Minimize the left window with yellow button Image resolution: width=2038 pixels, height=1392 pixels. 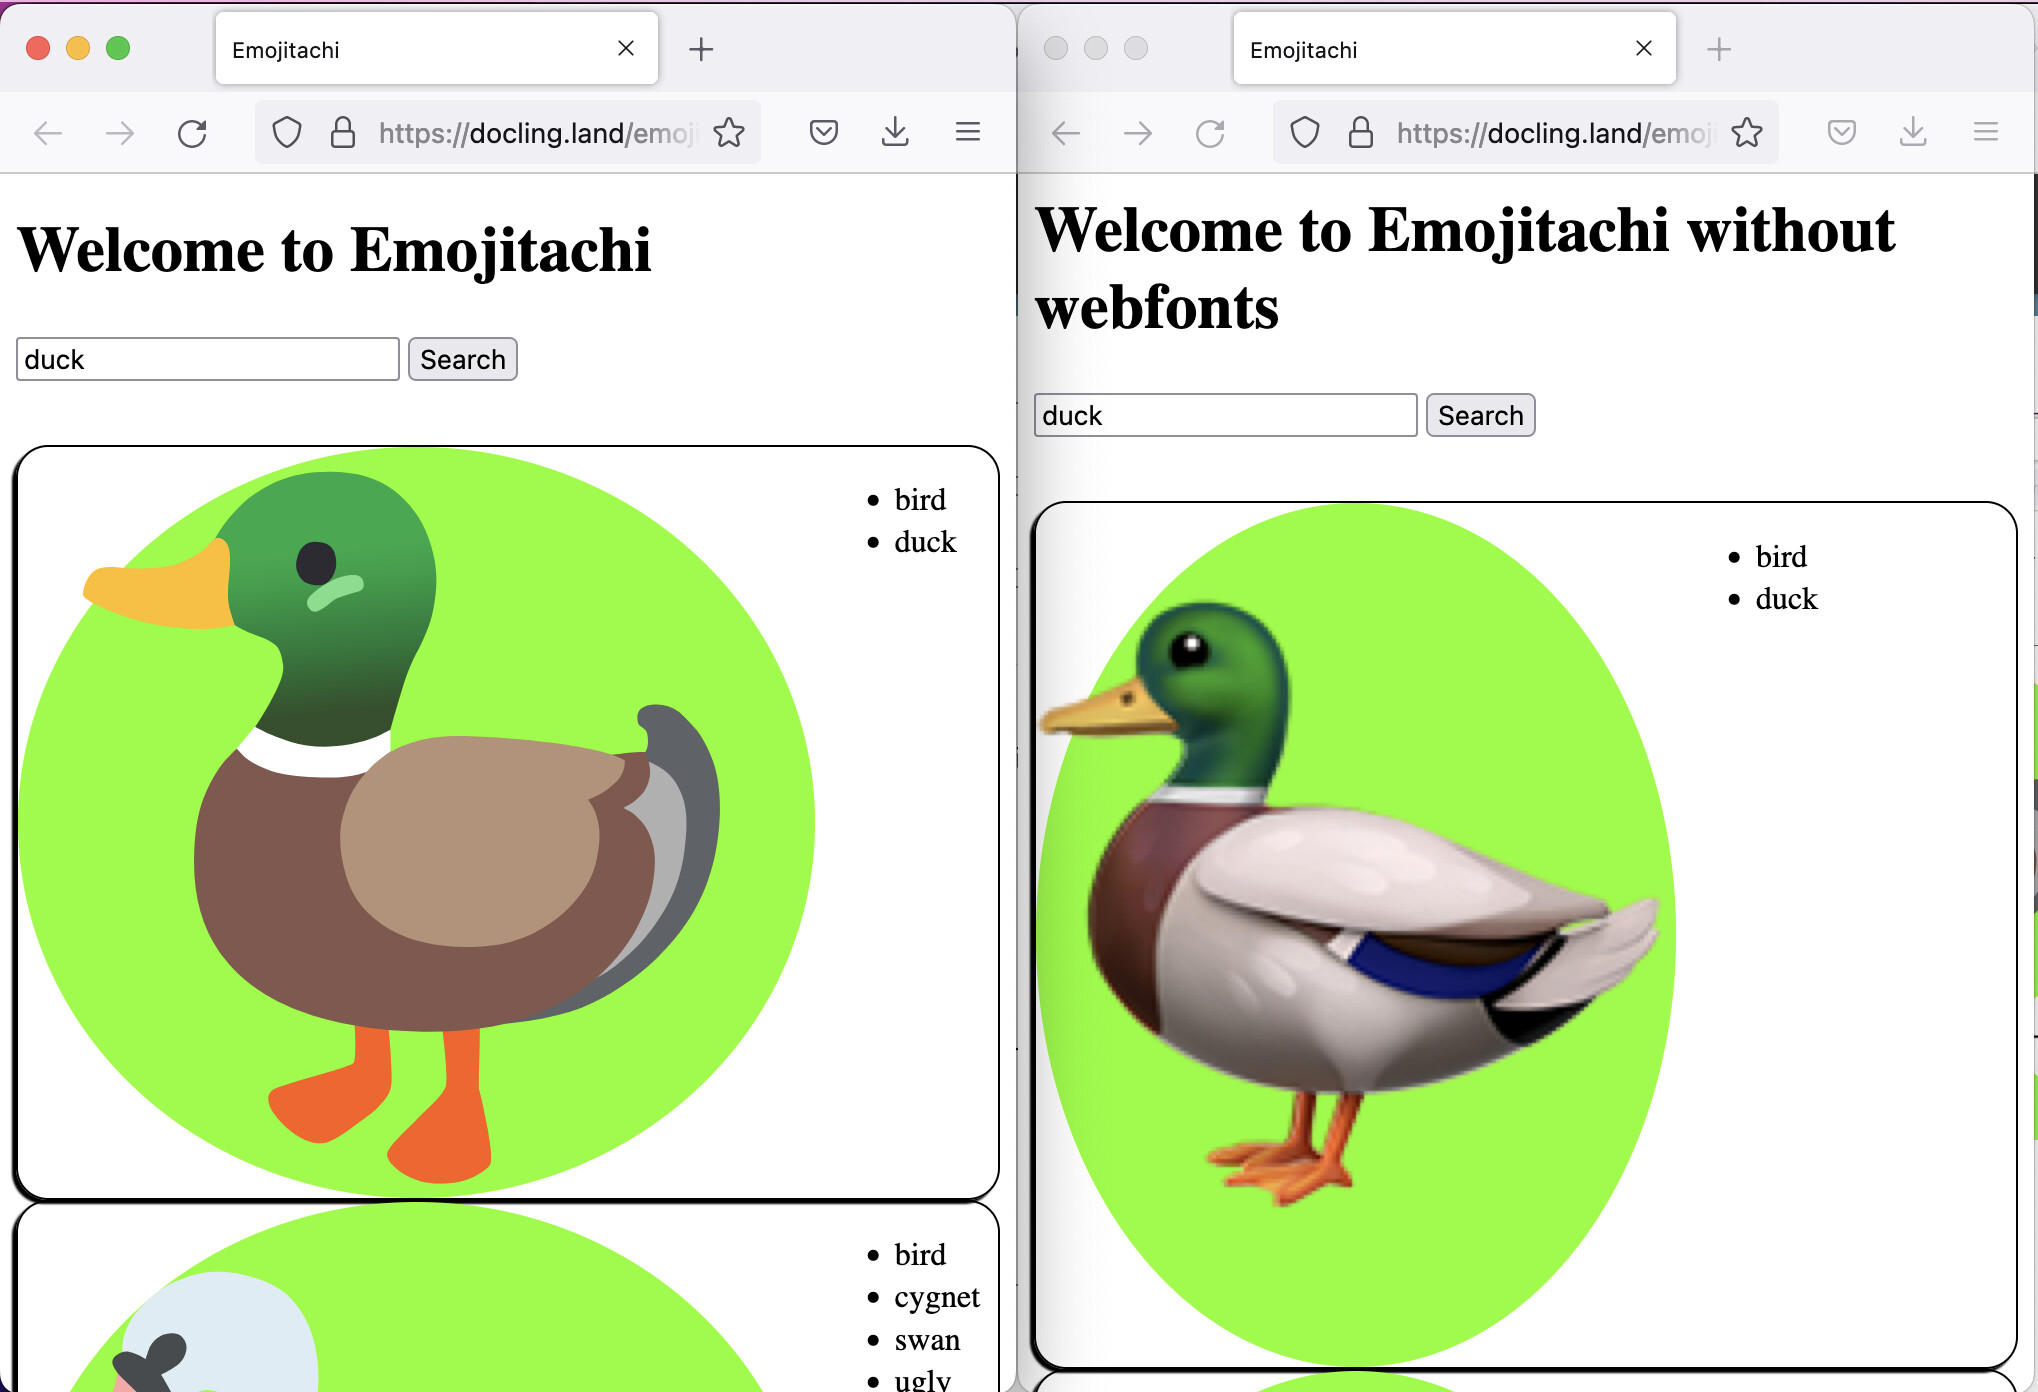(x=78, y=48)
